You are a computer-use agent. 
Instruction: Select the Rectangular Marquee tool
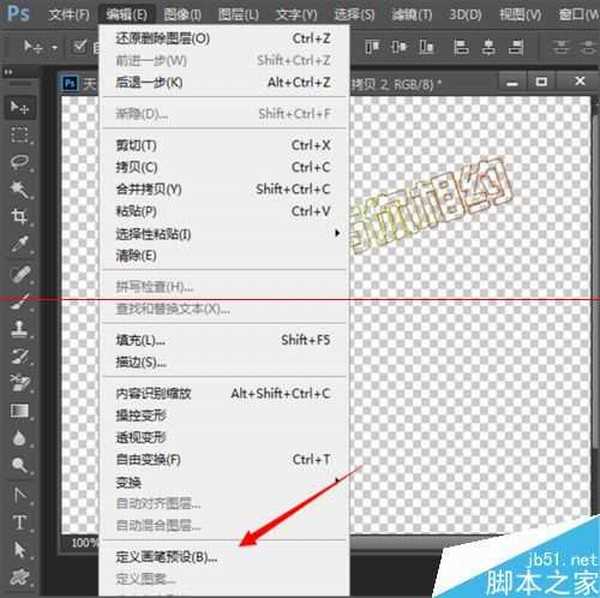(x=19, y=135)
